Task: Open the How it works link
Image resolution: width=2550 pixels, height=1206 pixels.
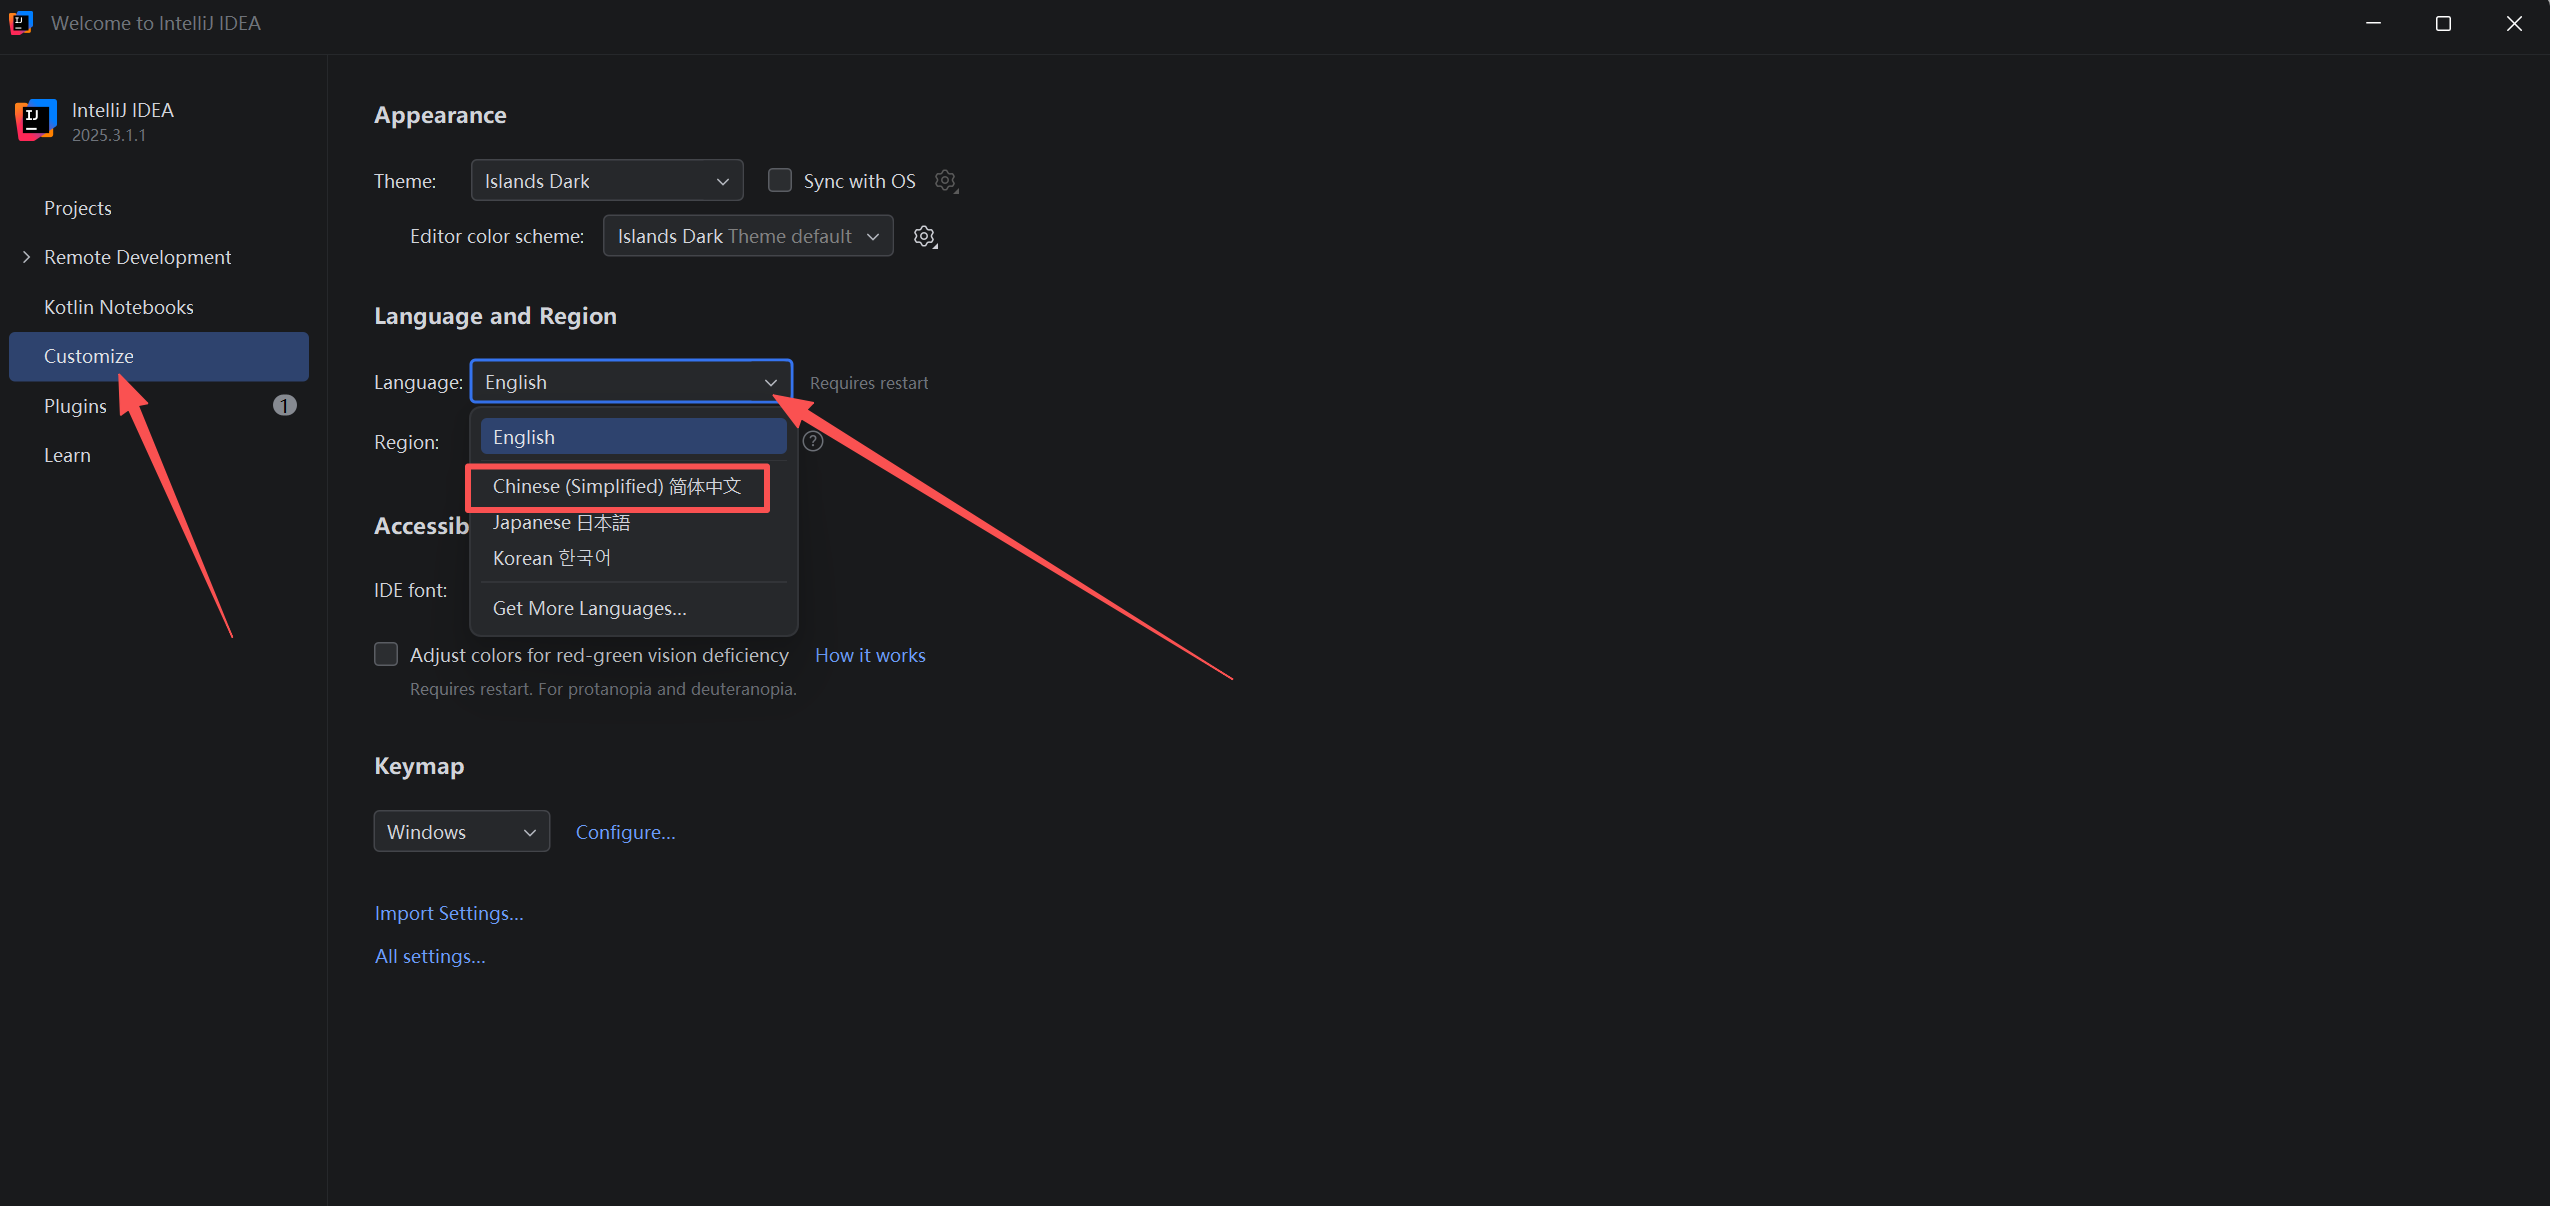Action: click(x=869, y=655)
